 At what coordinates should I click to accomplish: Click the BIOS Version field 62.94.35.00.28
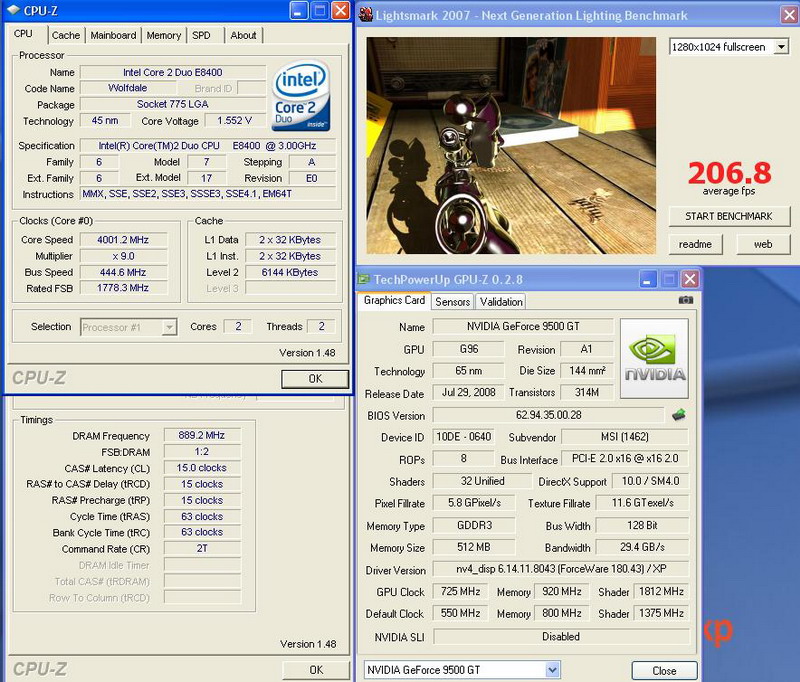(x=548, y=415)
